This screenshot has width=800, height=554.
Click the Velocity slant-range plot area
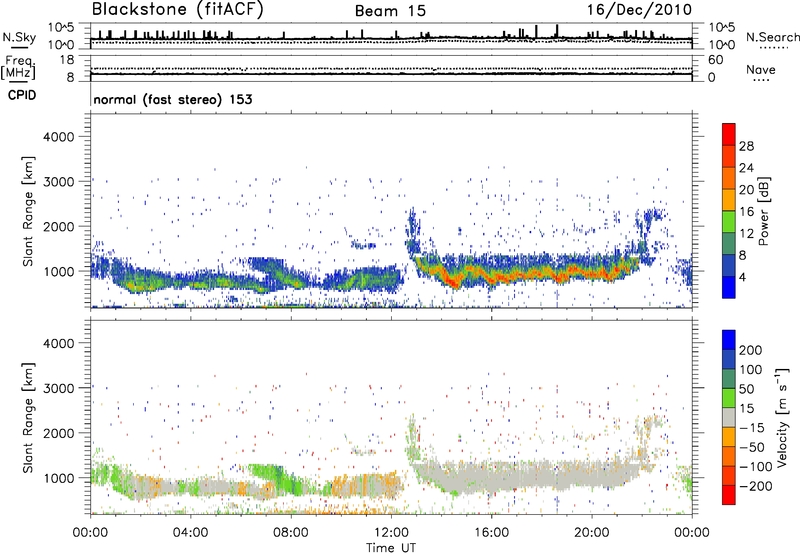pos(391,417)
